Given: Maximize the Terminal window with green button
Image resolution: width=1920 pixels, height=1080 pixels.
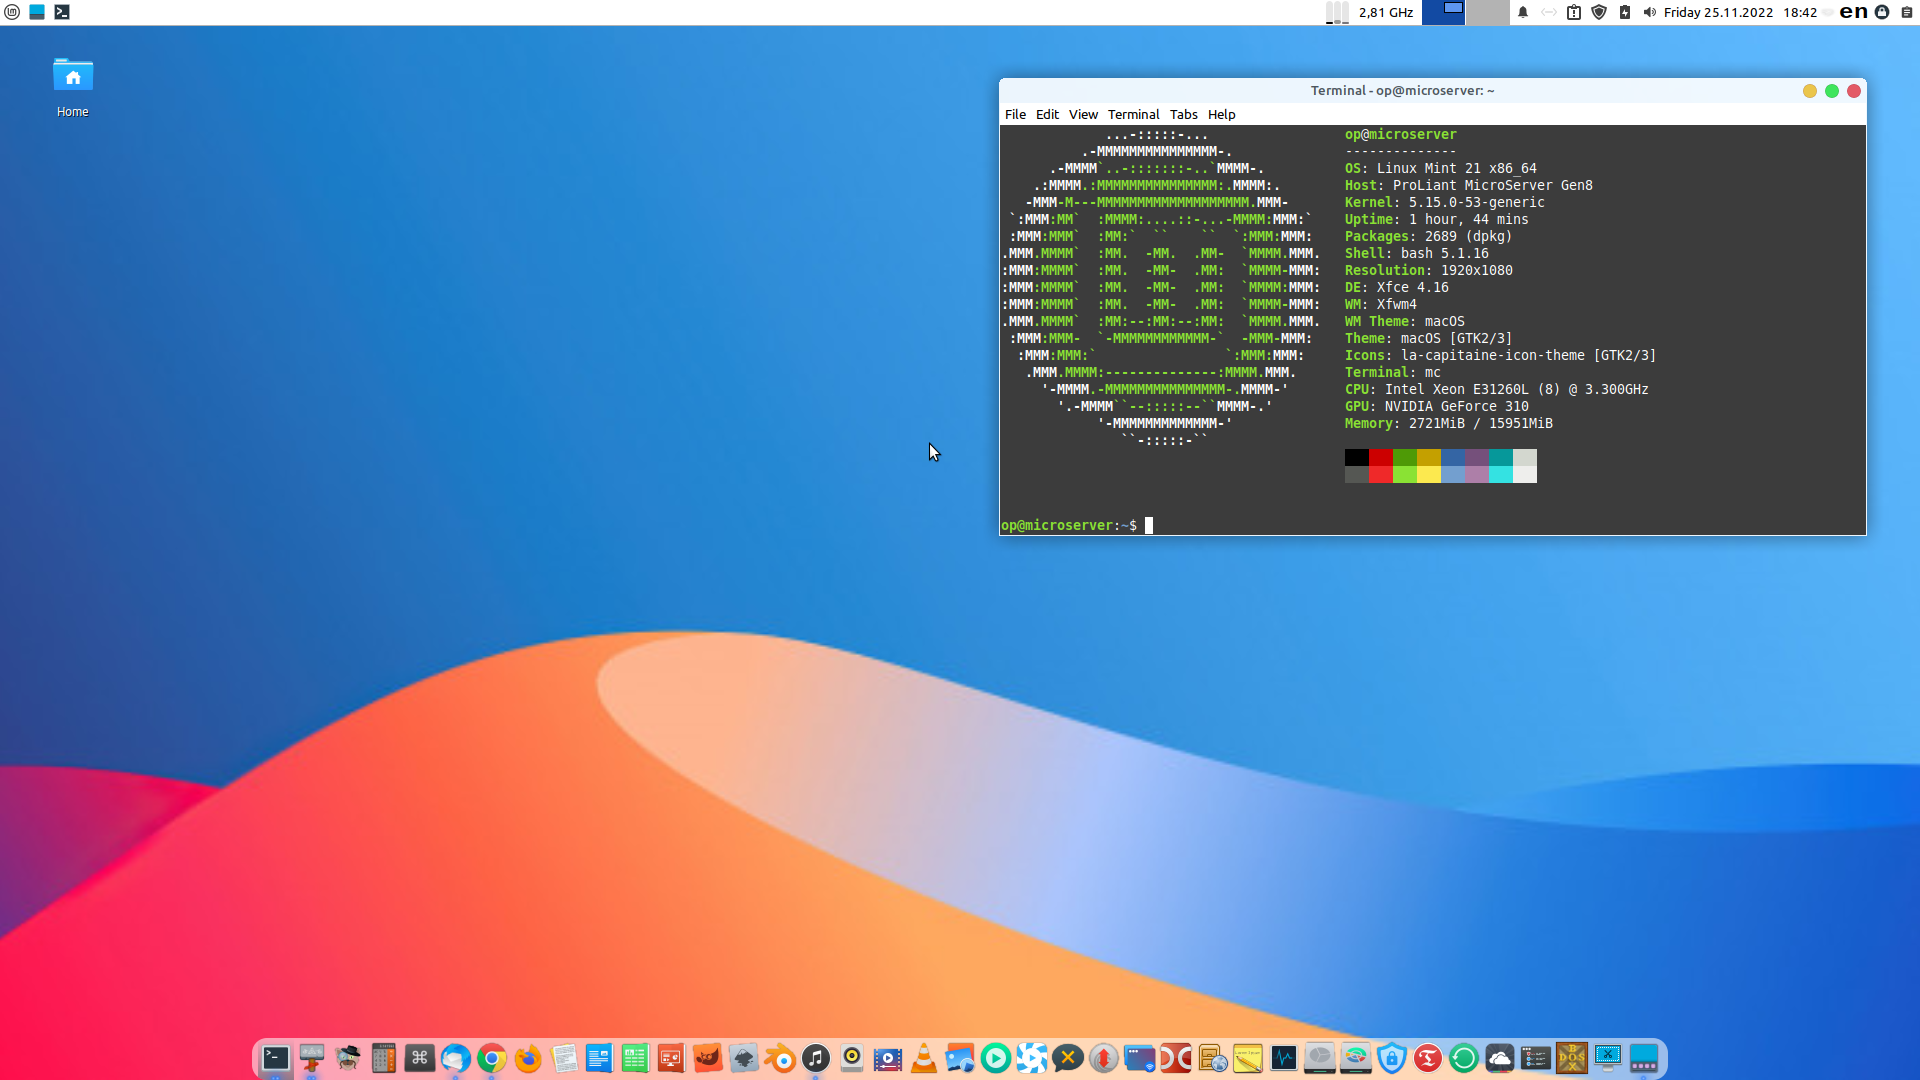Looking at the screenshot, I should 1831,91.
